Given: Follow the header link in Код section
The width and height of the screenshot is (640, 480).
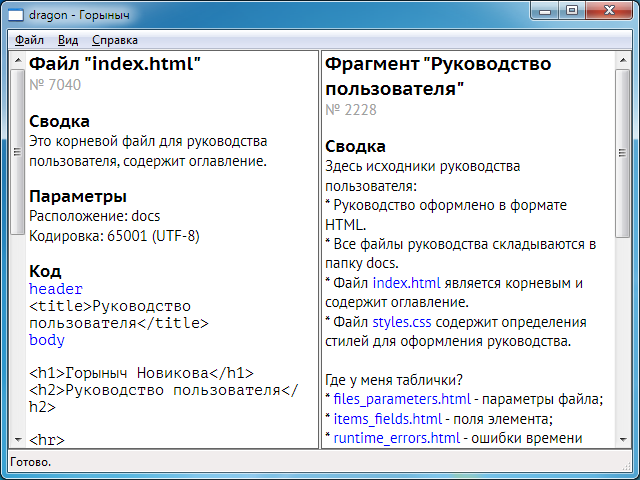Looking at the screenshot, I should tap(56, 289).
